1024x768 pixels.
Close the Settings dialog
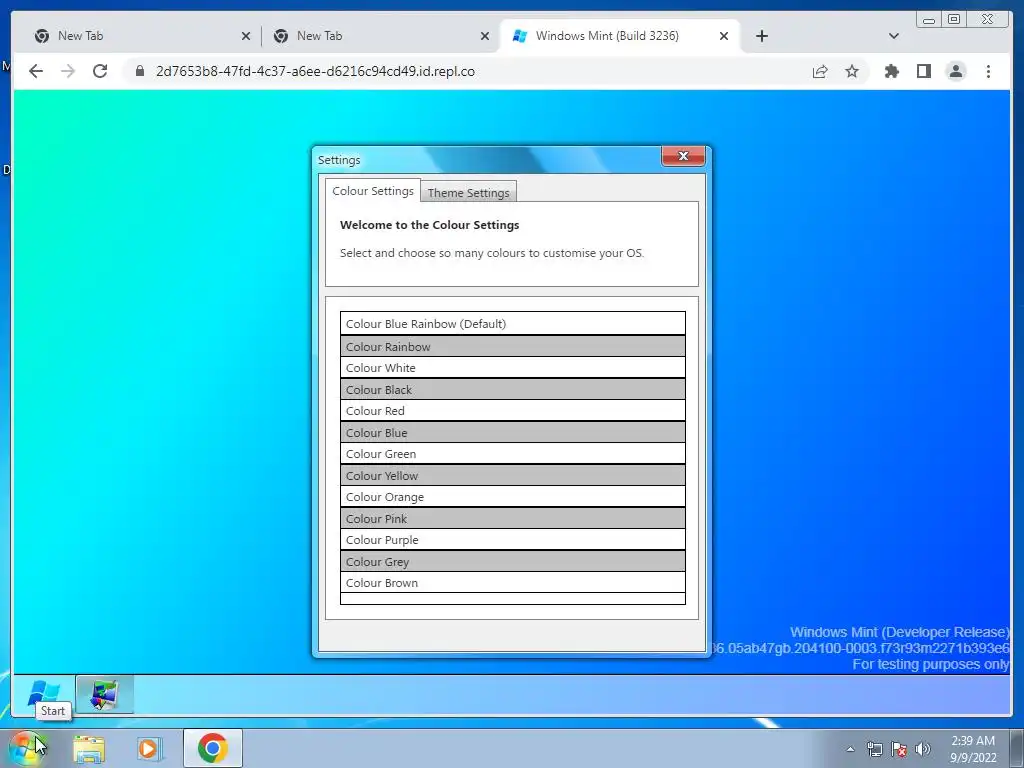[x=683, y=156]
